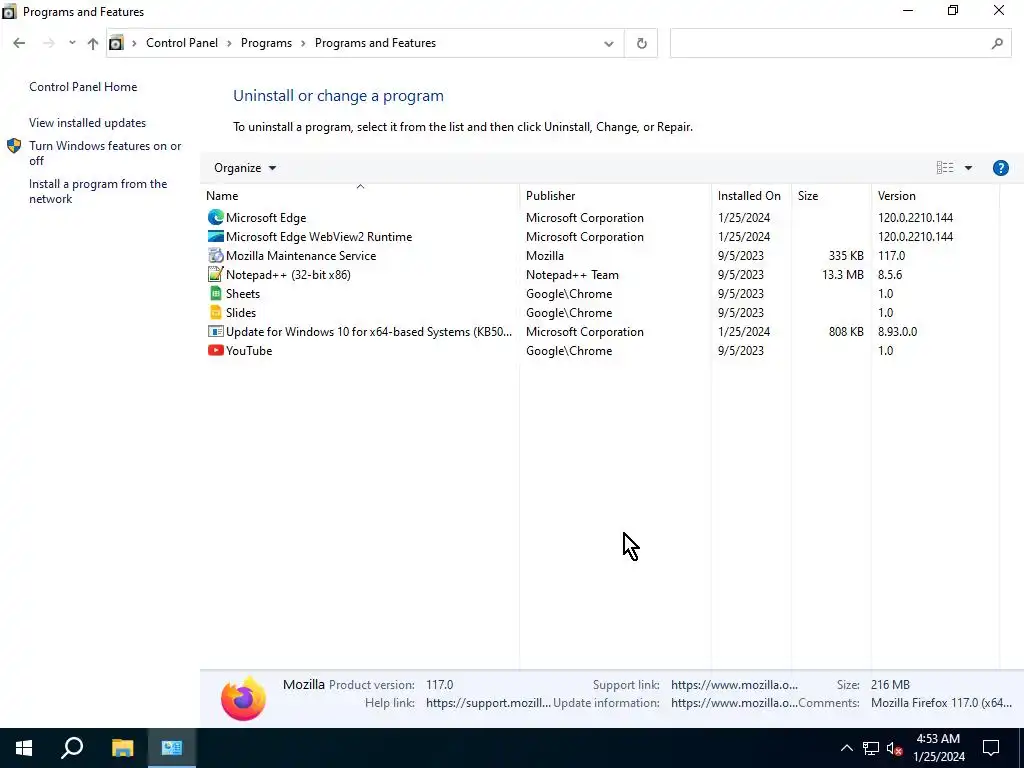1024x768 pixels.
Task: Open taskbar Search magnifier
Action: click(x=72, y=748)
